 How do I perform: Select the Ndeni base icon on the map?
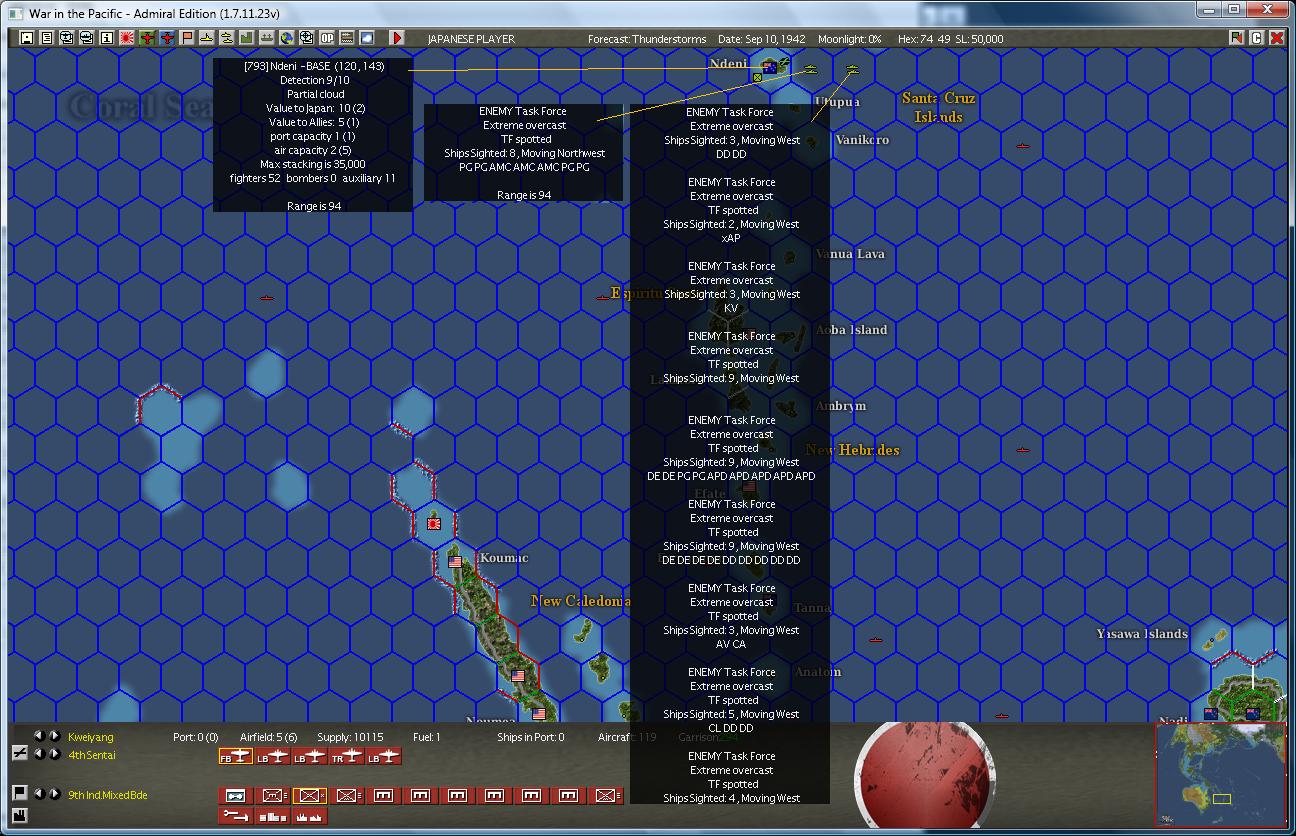click(770, 67)
